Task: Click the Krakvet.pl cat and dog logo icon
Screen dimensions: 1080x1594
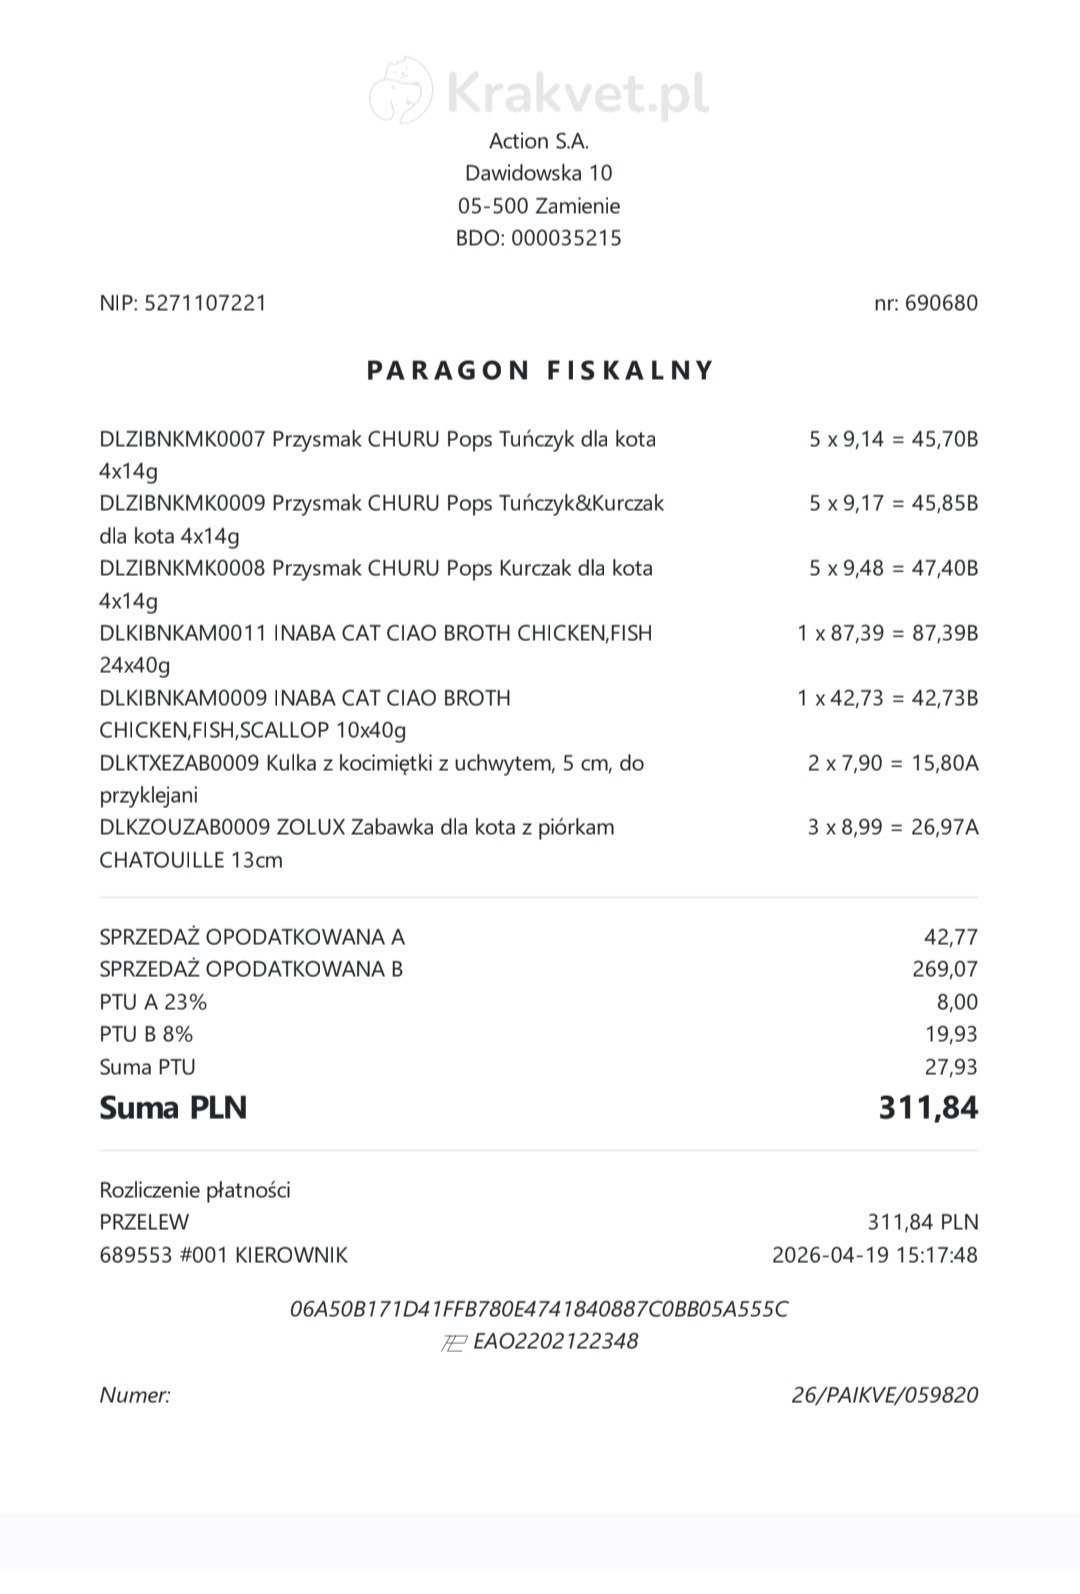Action: (x=401, y=91)
